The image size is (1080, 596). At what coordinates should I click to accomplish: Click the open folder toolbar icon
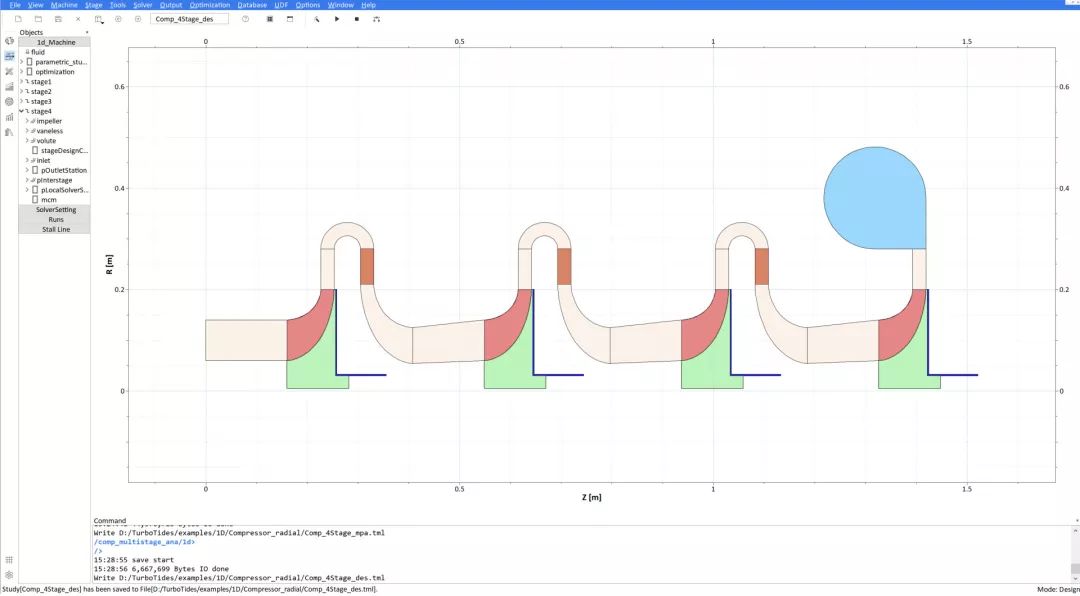[38, 19]
